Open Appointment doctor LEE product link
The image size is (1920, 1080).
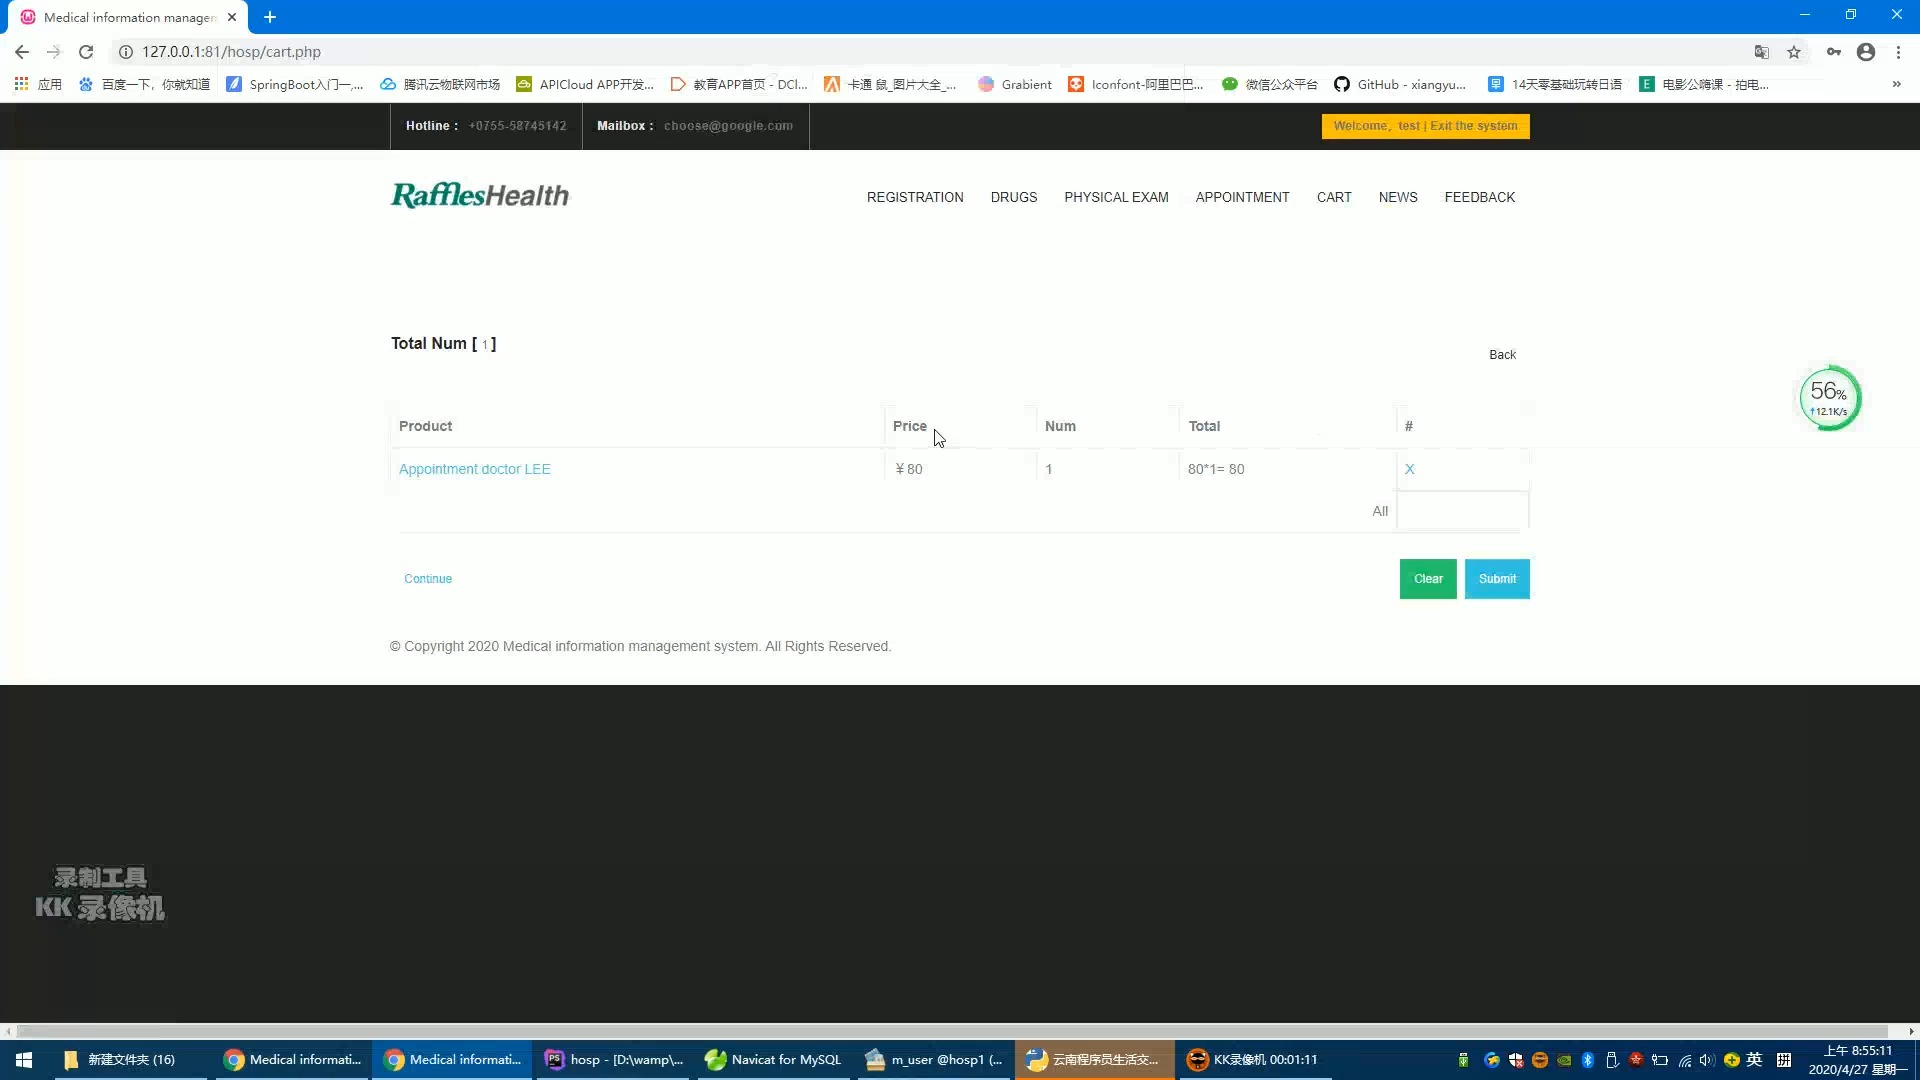click(x=474, y=469)
